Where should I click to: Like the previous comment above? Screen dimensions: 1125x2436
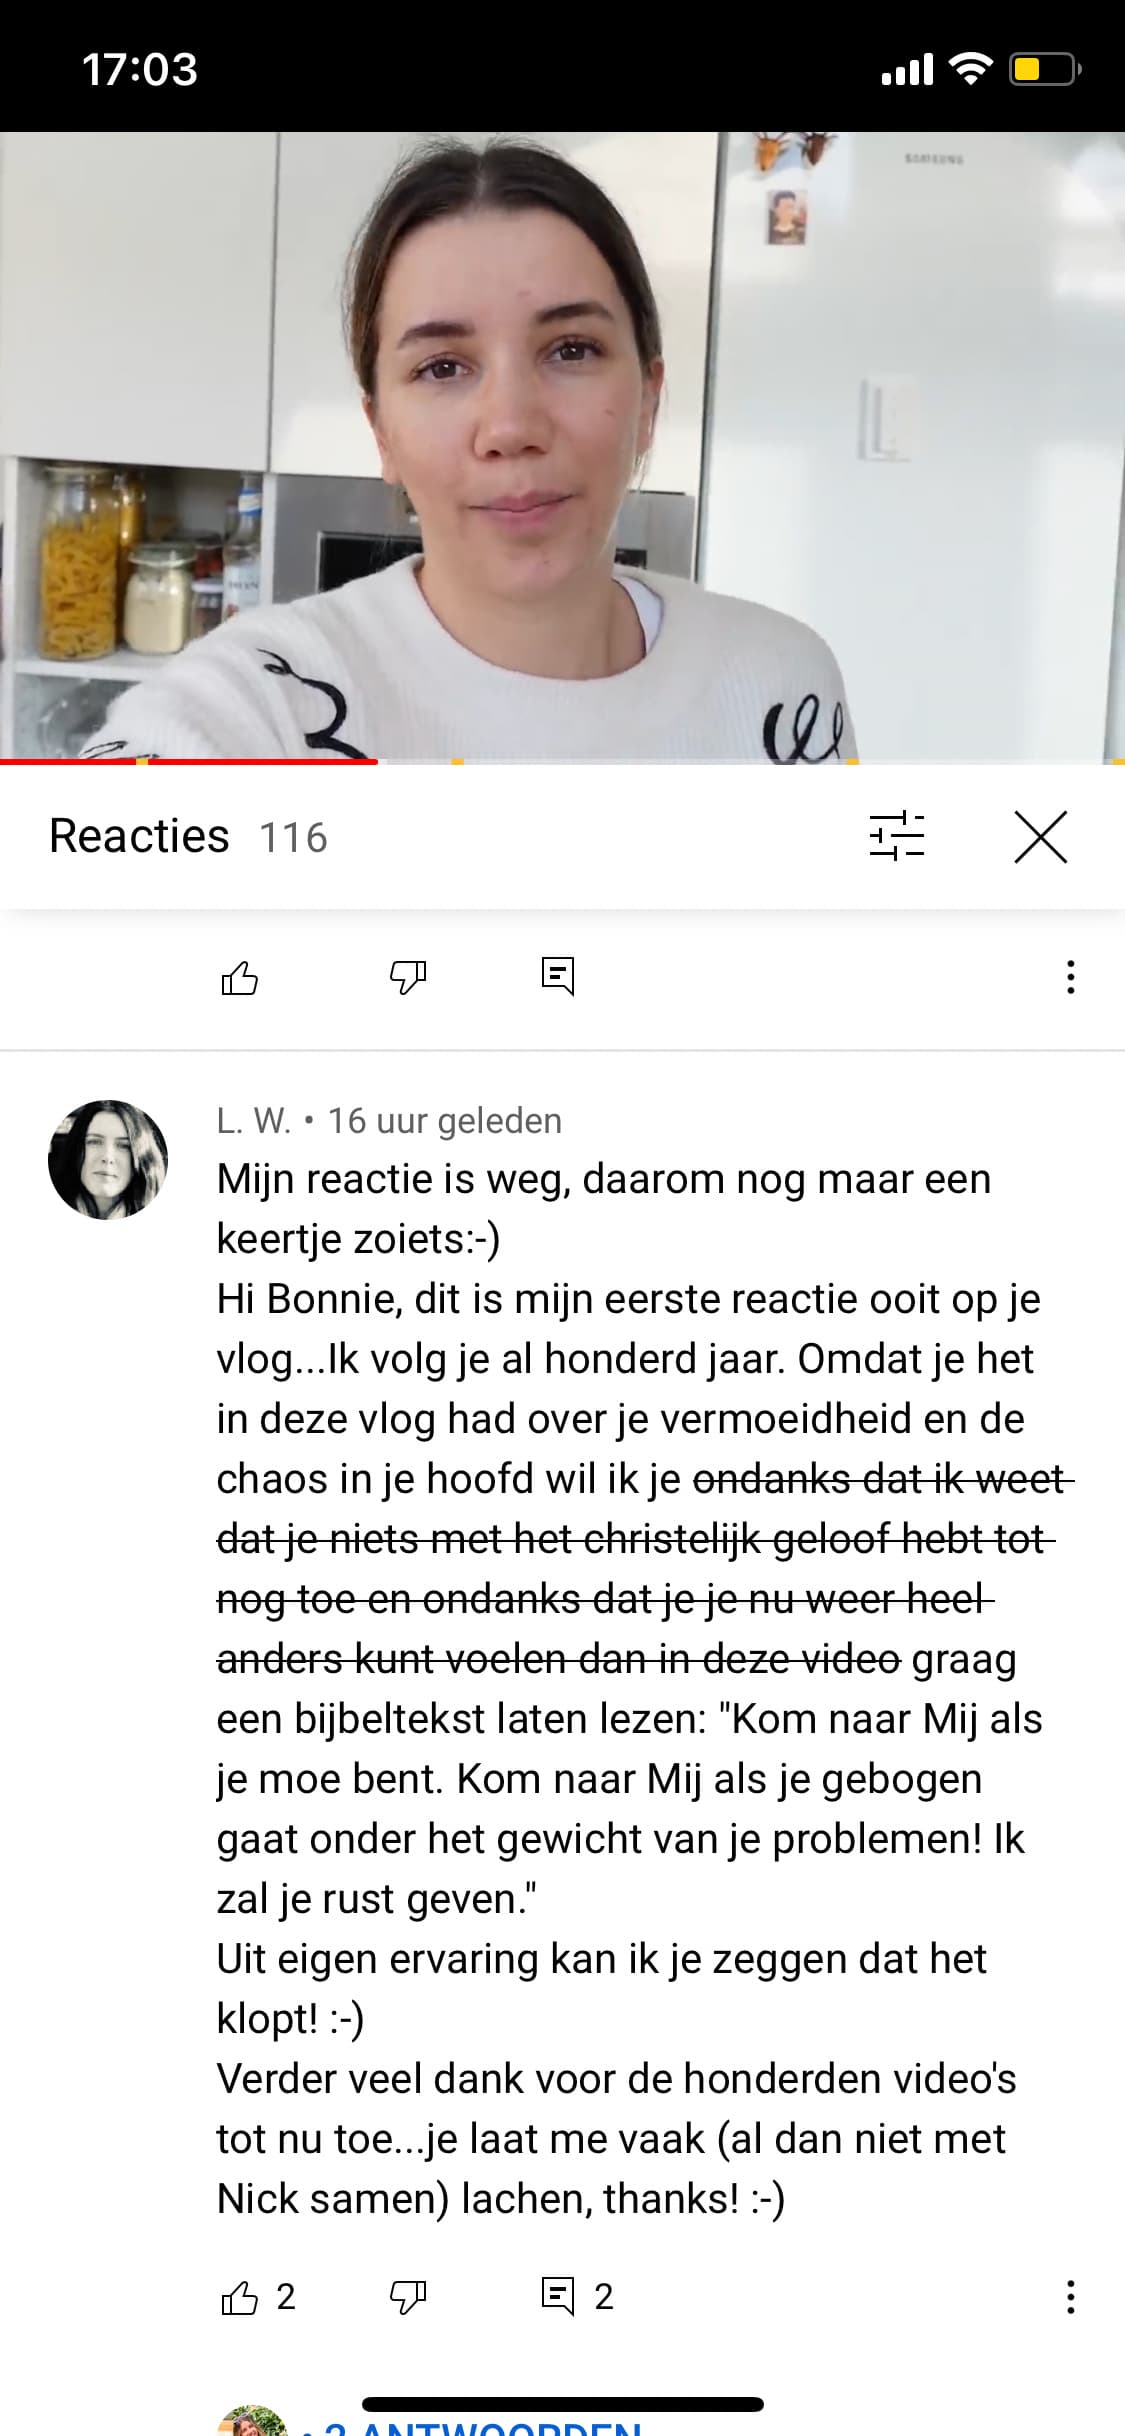tap(240, 977)
